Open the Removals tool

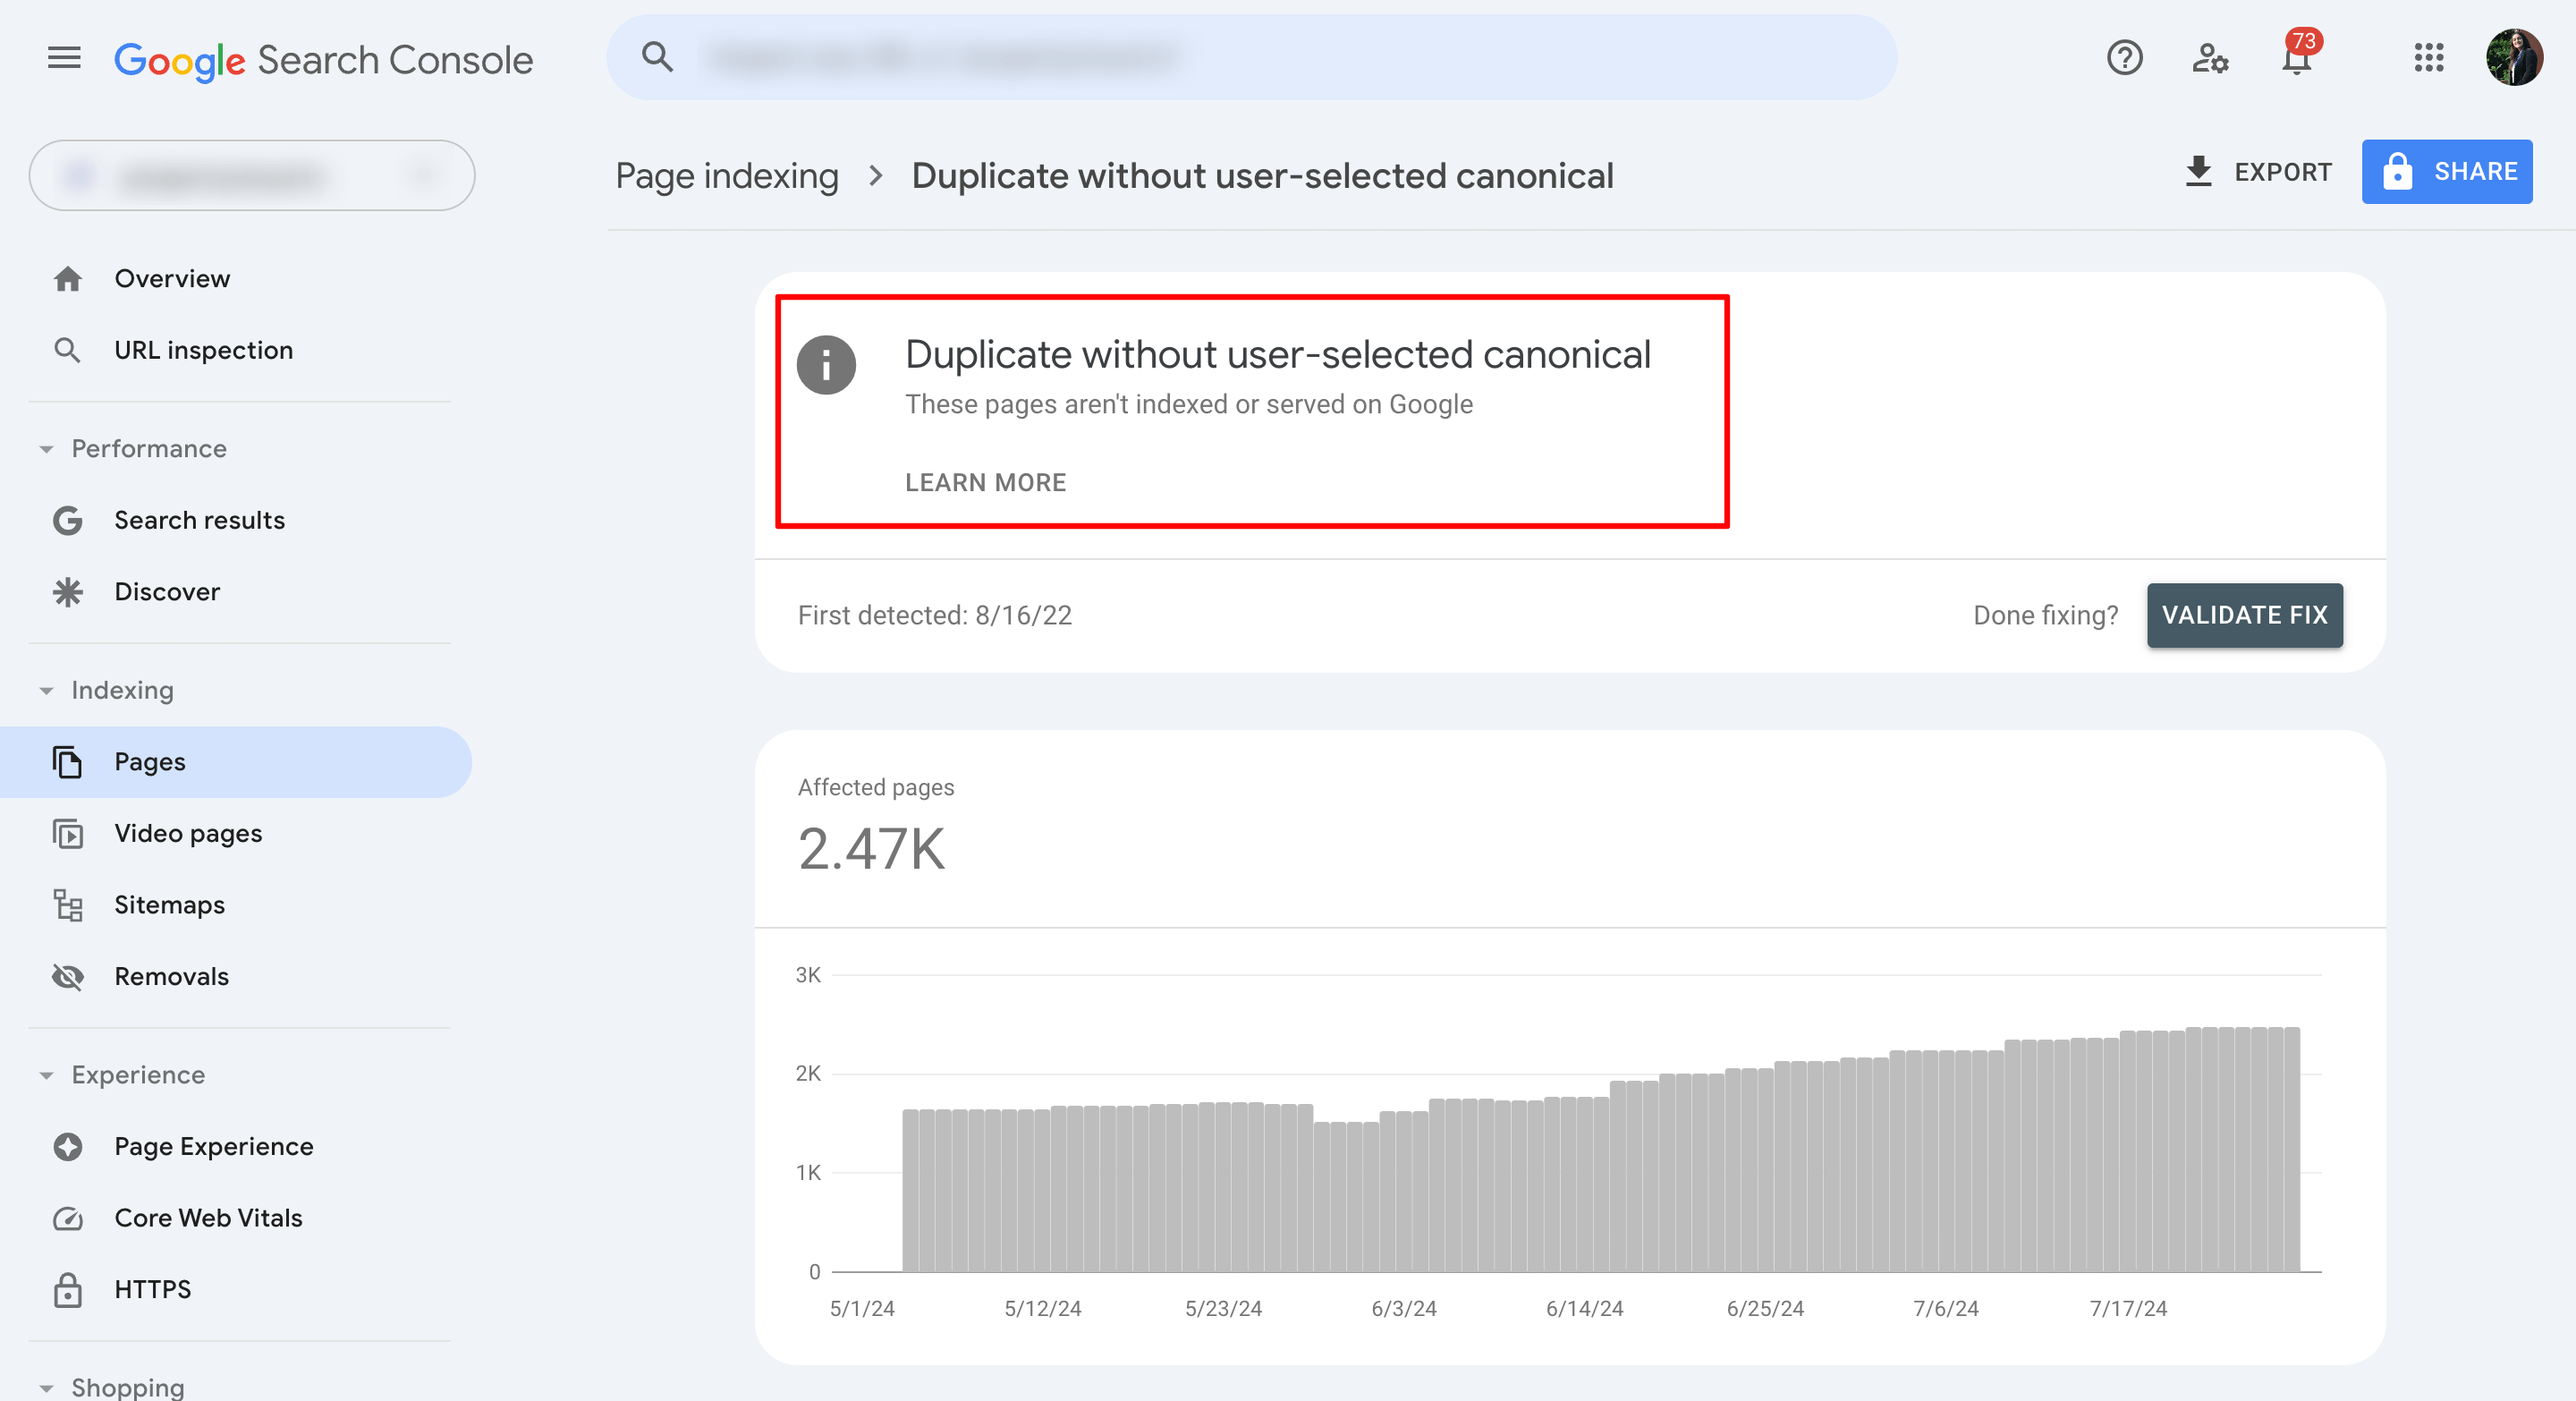pyautogui.click(x=171, y=977)
